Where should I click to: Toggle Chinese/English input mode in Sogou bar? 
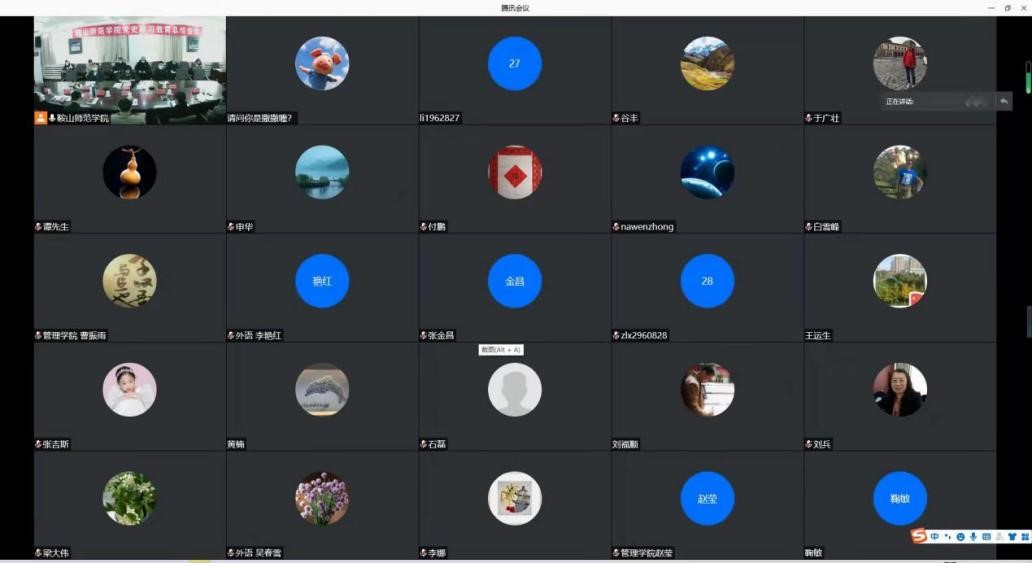(934, 537)
